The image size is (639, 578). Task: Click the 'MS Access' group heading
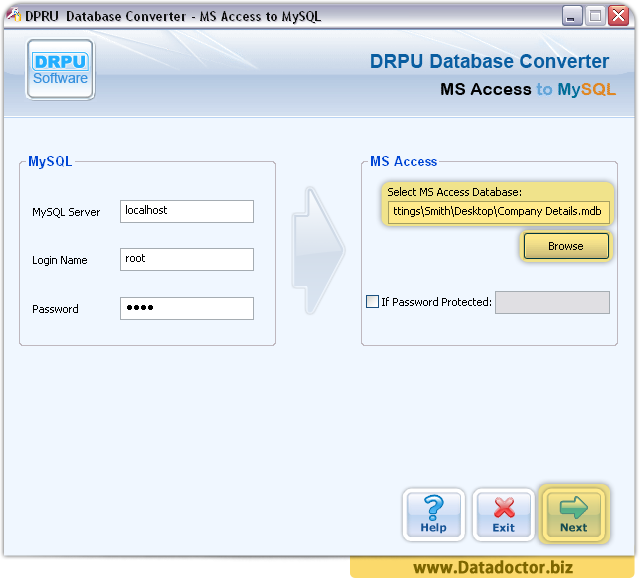403,161
